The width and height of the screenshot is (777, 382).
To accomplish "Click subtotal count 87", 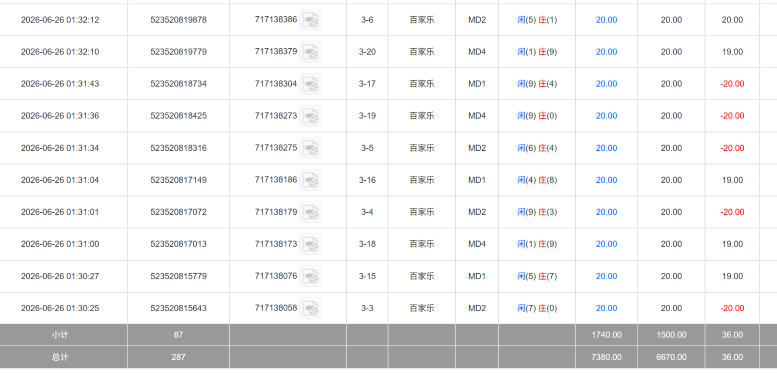I will (x=178, y=335).
